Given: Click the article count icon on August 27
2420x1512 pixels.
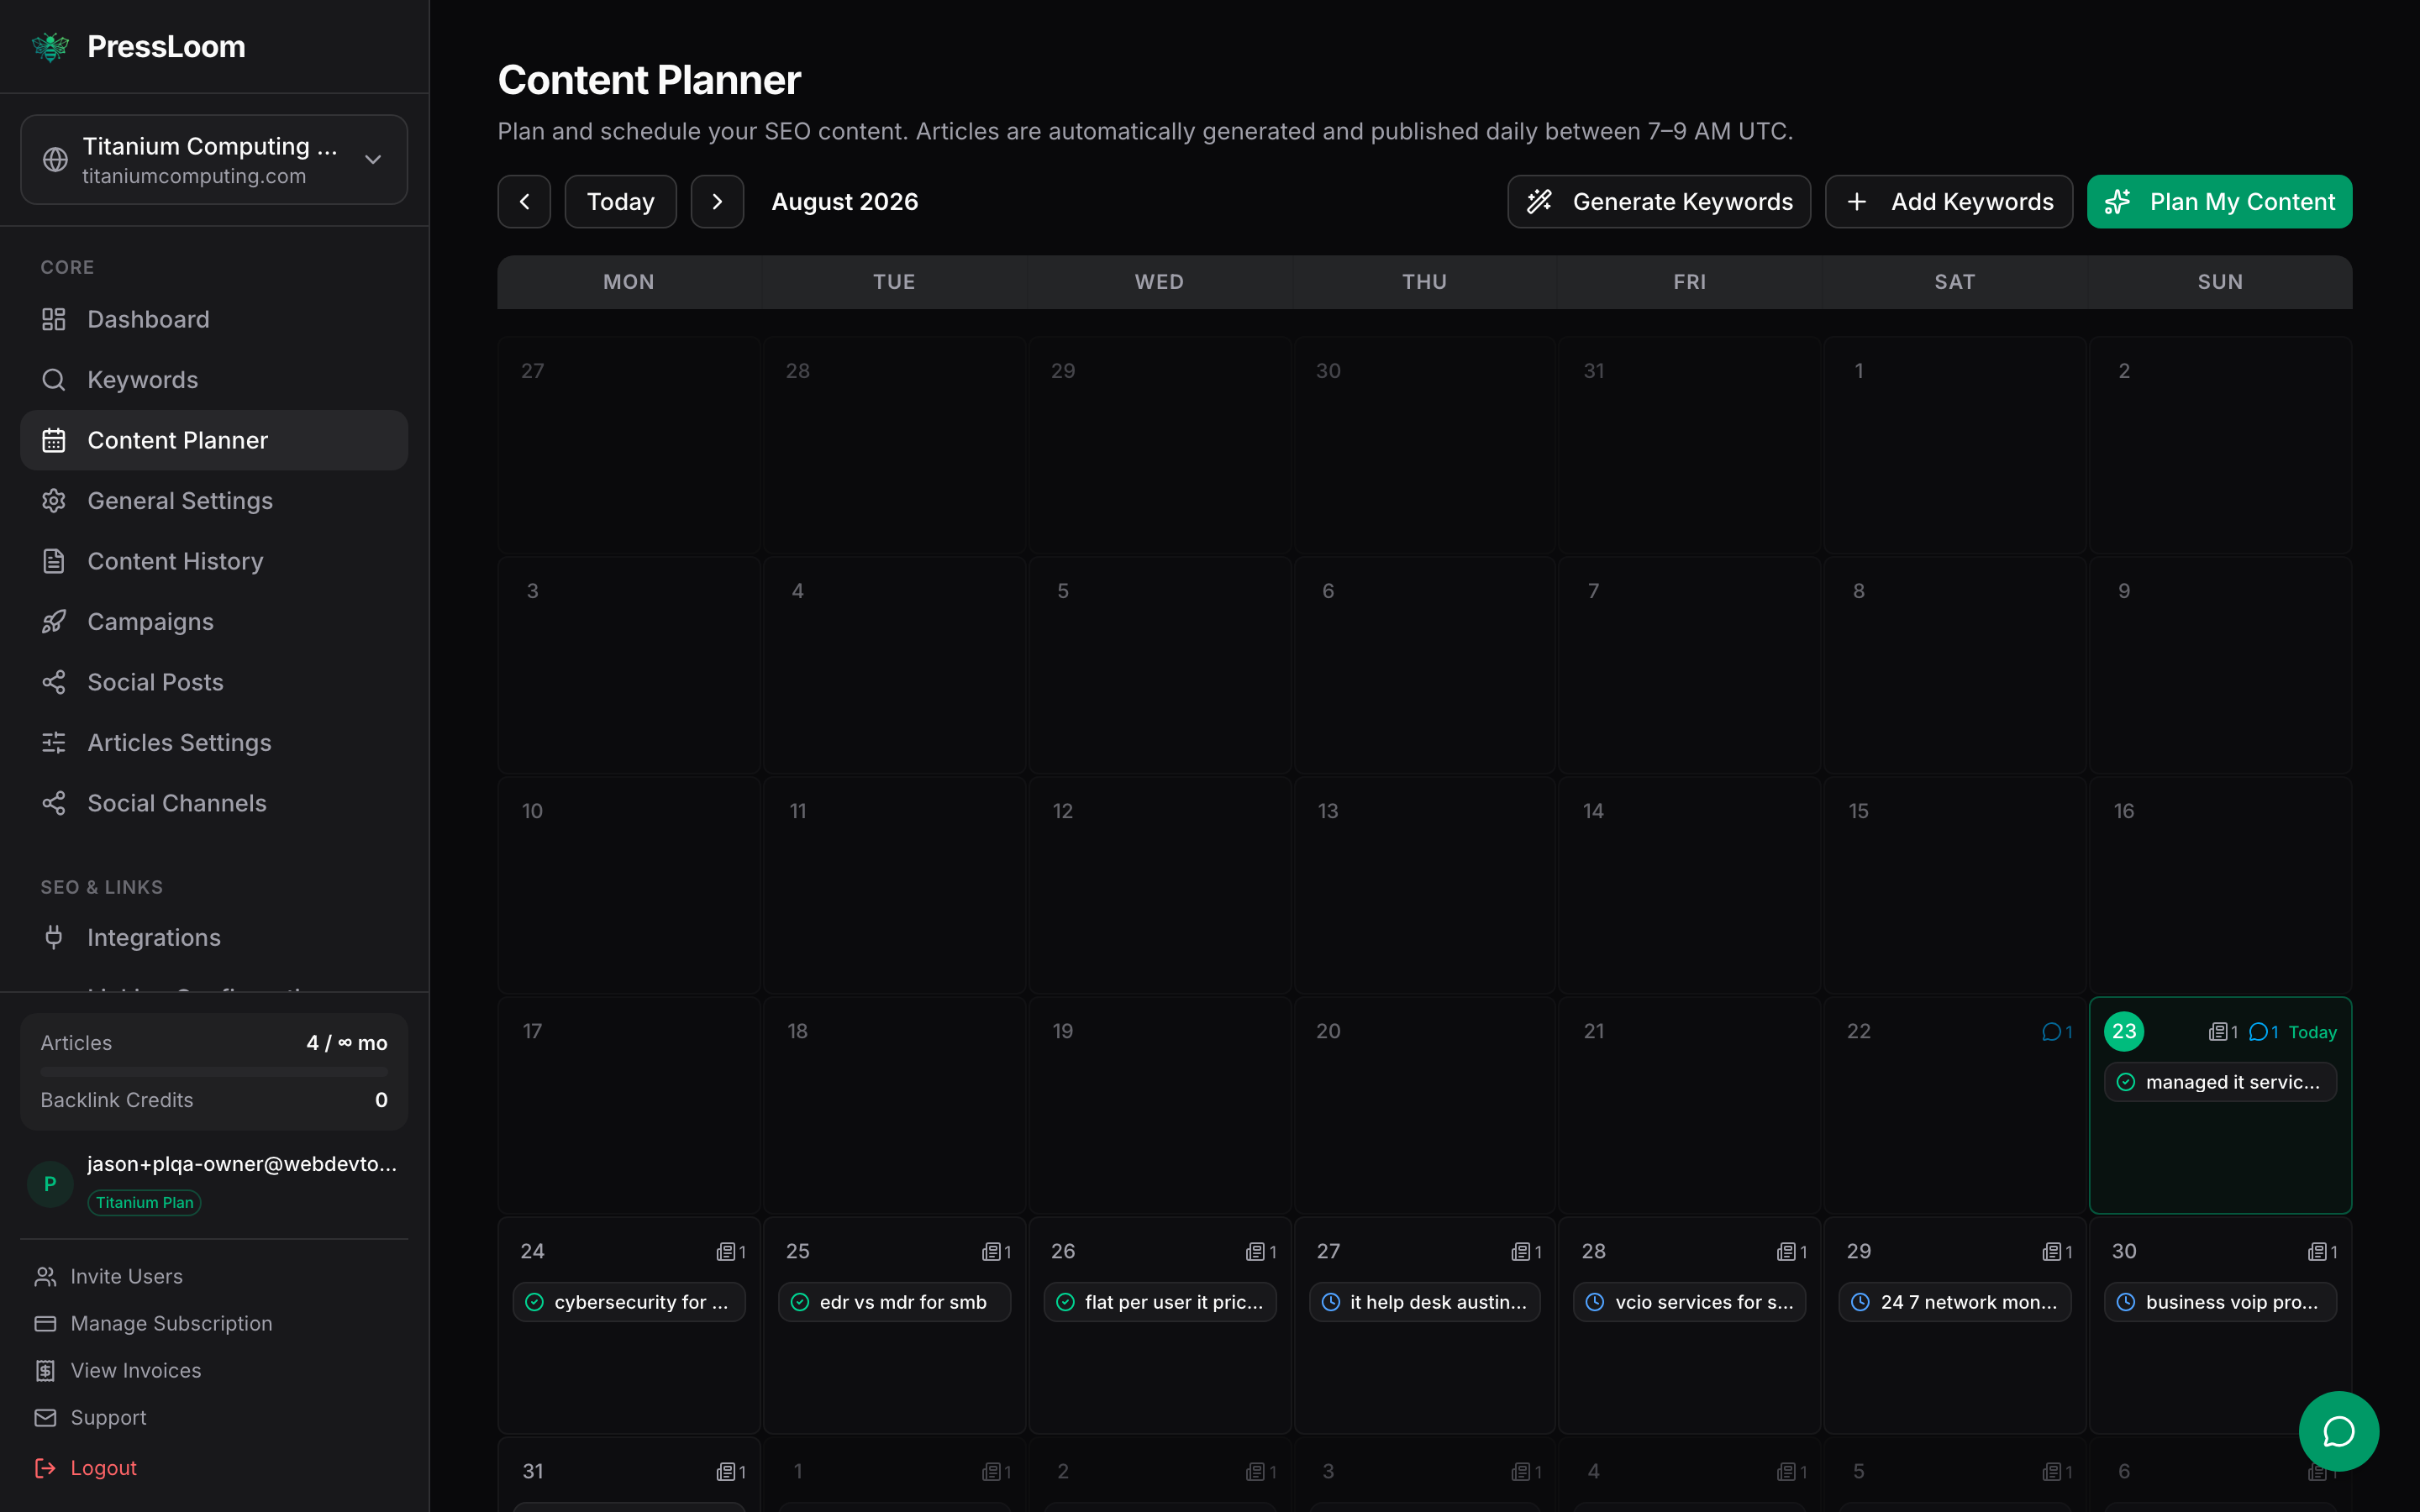Looking at the screenshot, I should coord(1520,1252).
